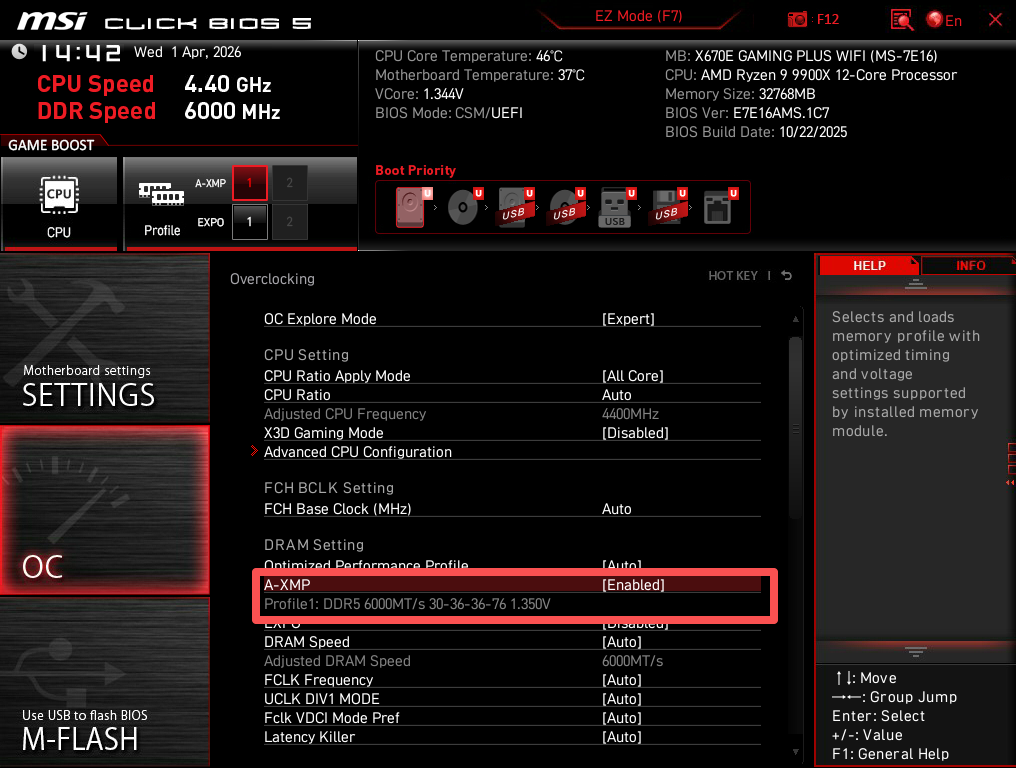This screenshot has width=1016, height=768.
Task: Select the network boot device icon
Action: click(x=717, y=207)
